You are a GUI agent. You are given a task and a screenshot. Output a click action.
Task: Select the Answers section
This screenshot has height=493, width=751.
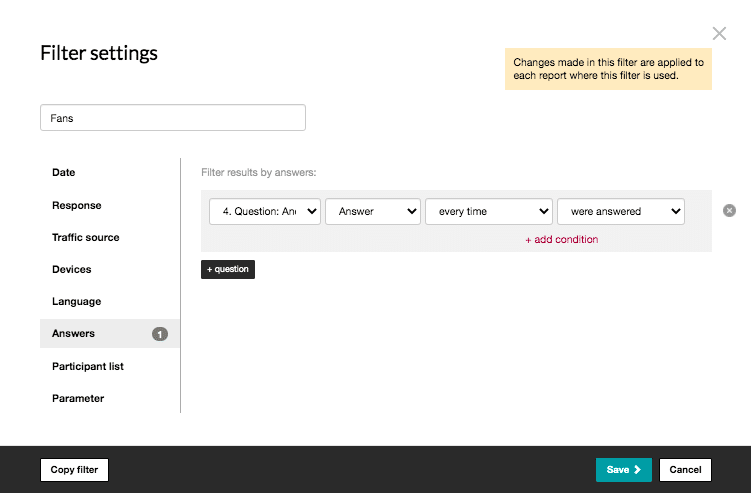click(110, 333)
